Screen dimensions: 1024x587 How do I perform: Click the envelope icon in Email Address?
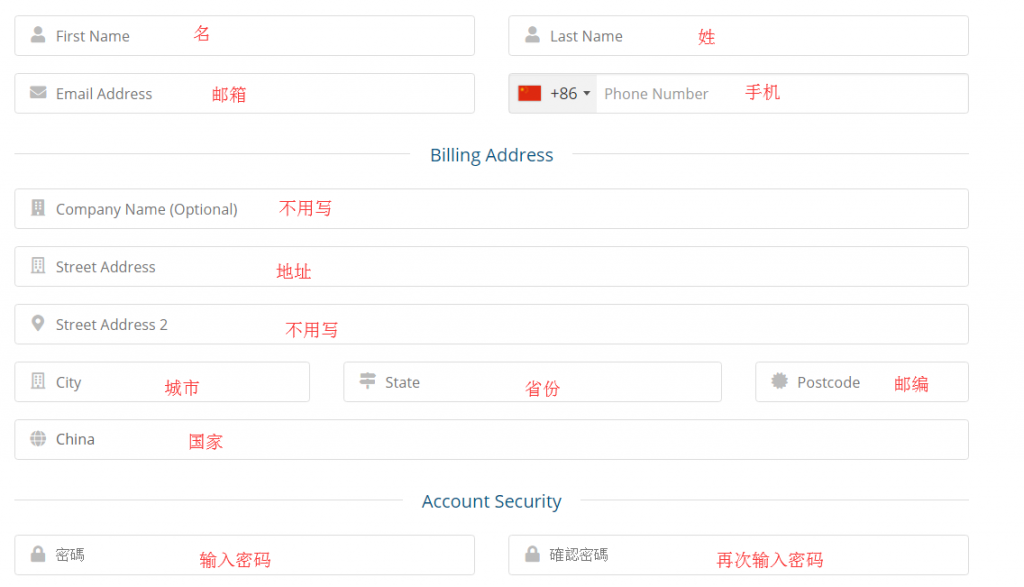pyautogui.click(x=38, y=93)
